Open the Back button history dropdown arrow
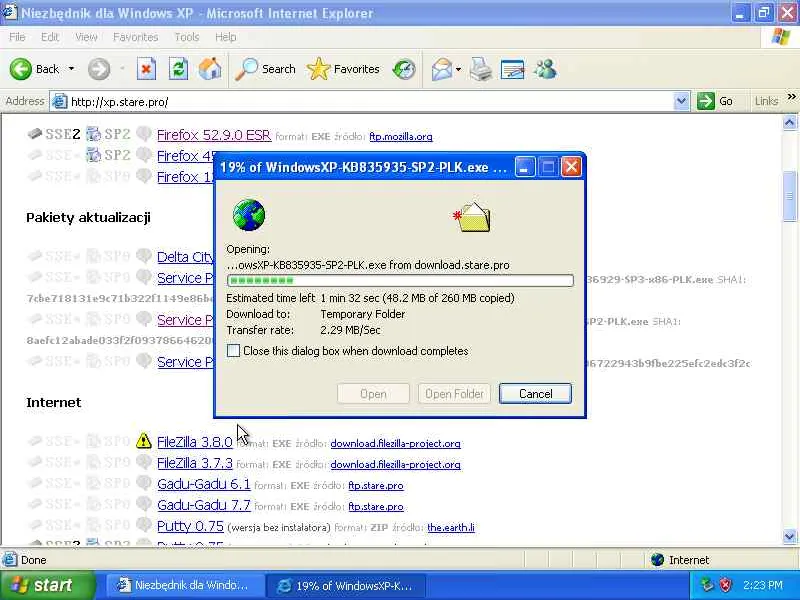The width and height of the screenshot is (800, 600). pyautogui.click(x=71, y=69)
